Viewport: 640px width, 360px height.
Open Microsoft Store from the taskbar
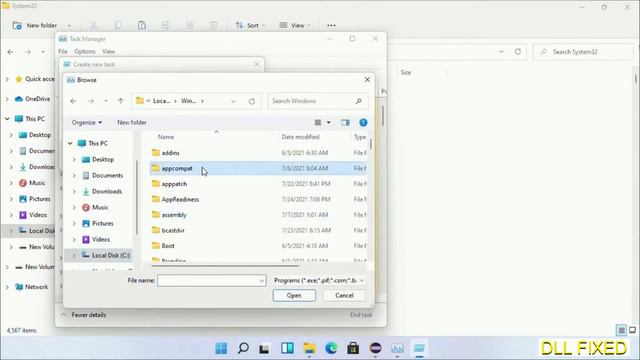pos(353,348)
